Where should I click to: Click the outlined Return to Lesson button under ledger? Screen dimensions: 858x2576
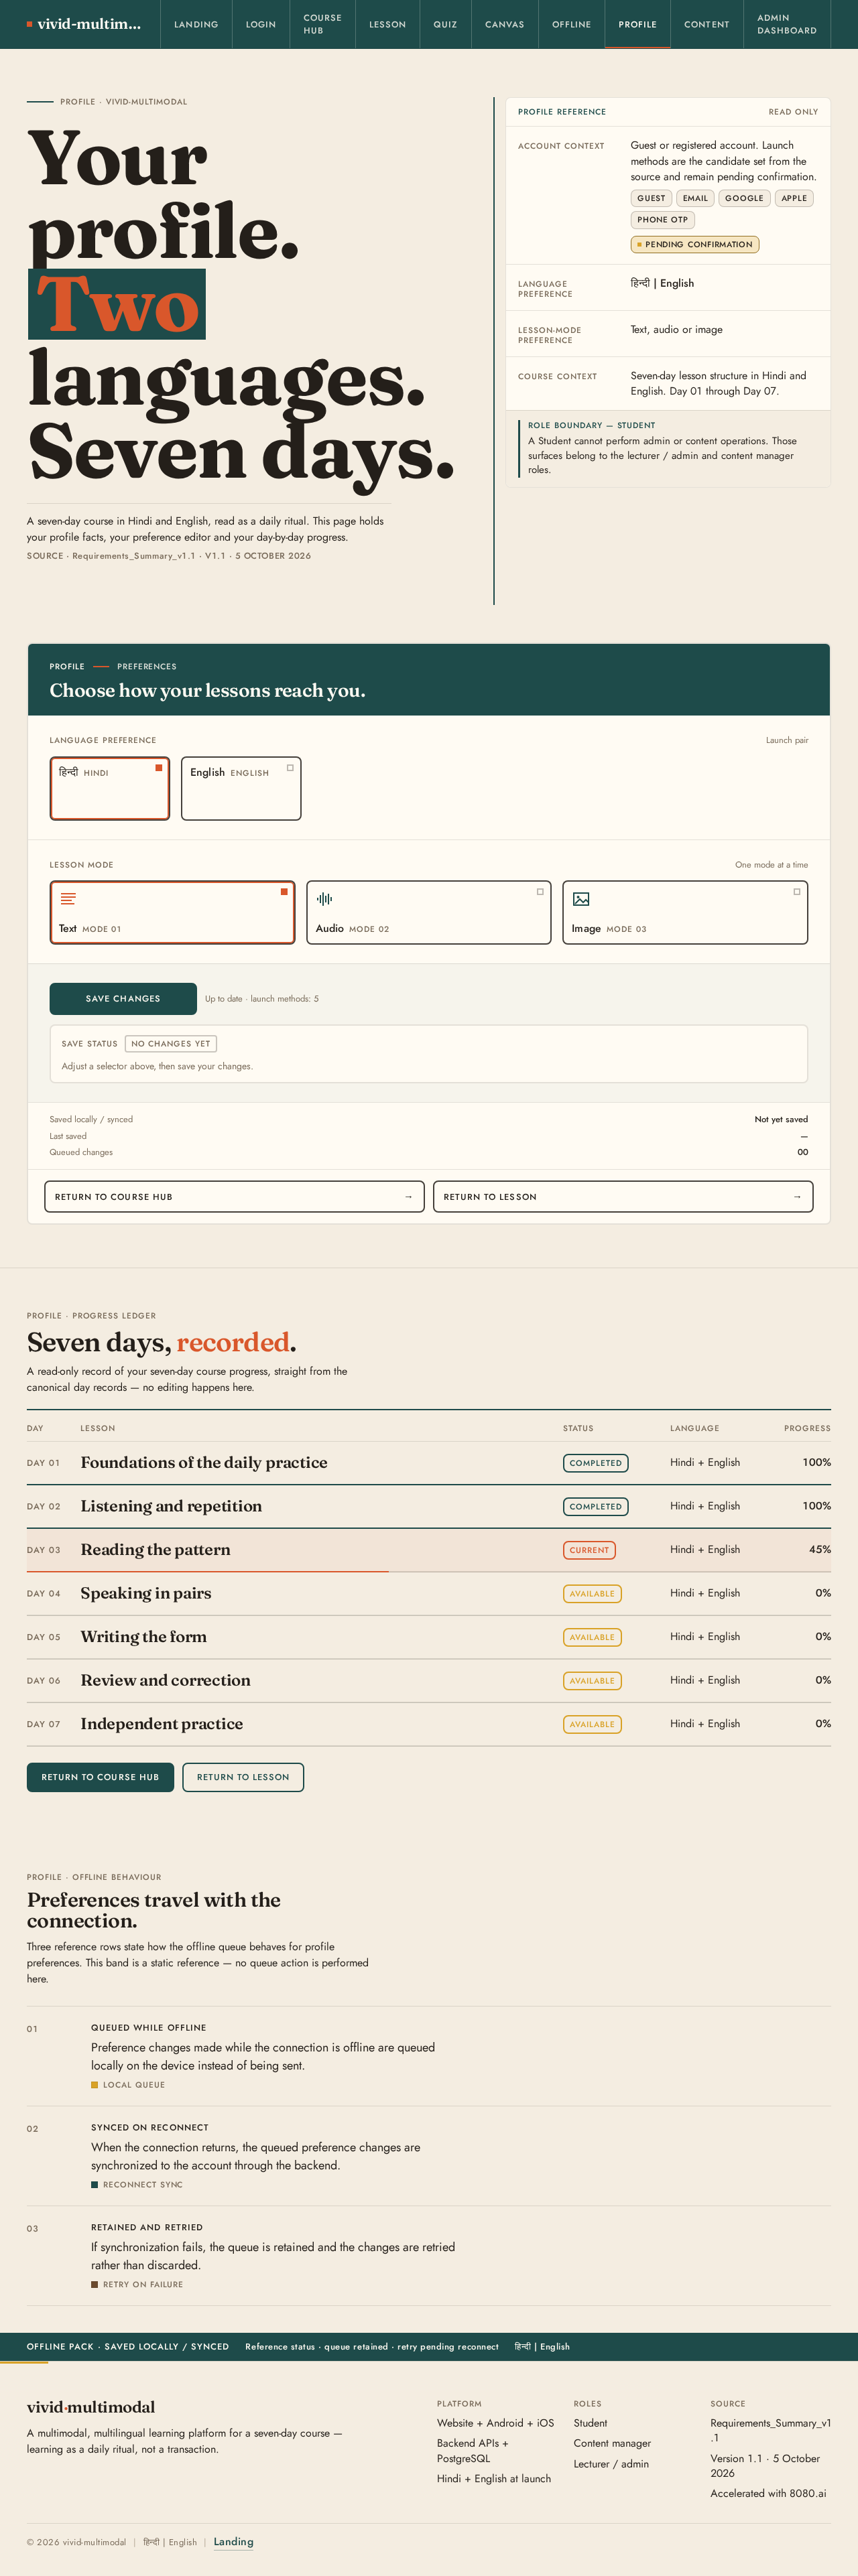tap(243, 1777)
